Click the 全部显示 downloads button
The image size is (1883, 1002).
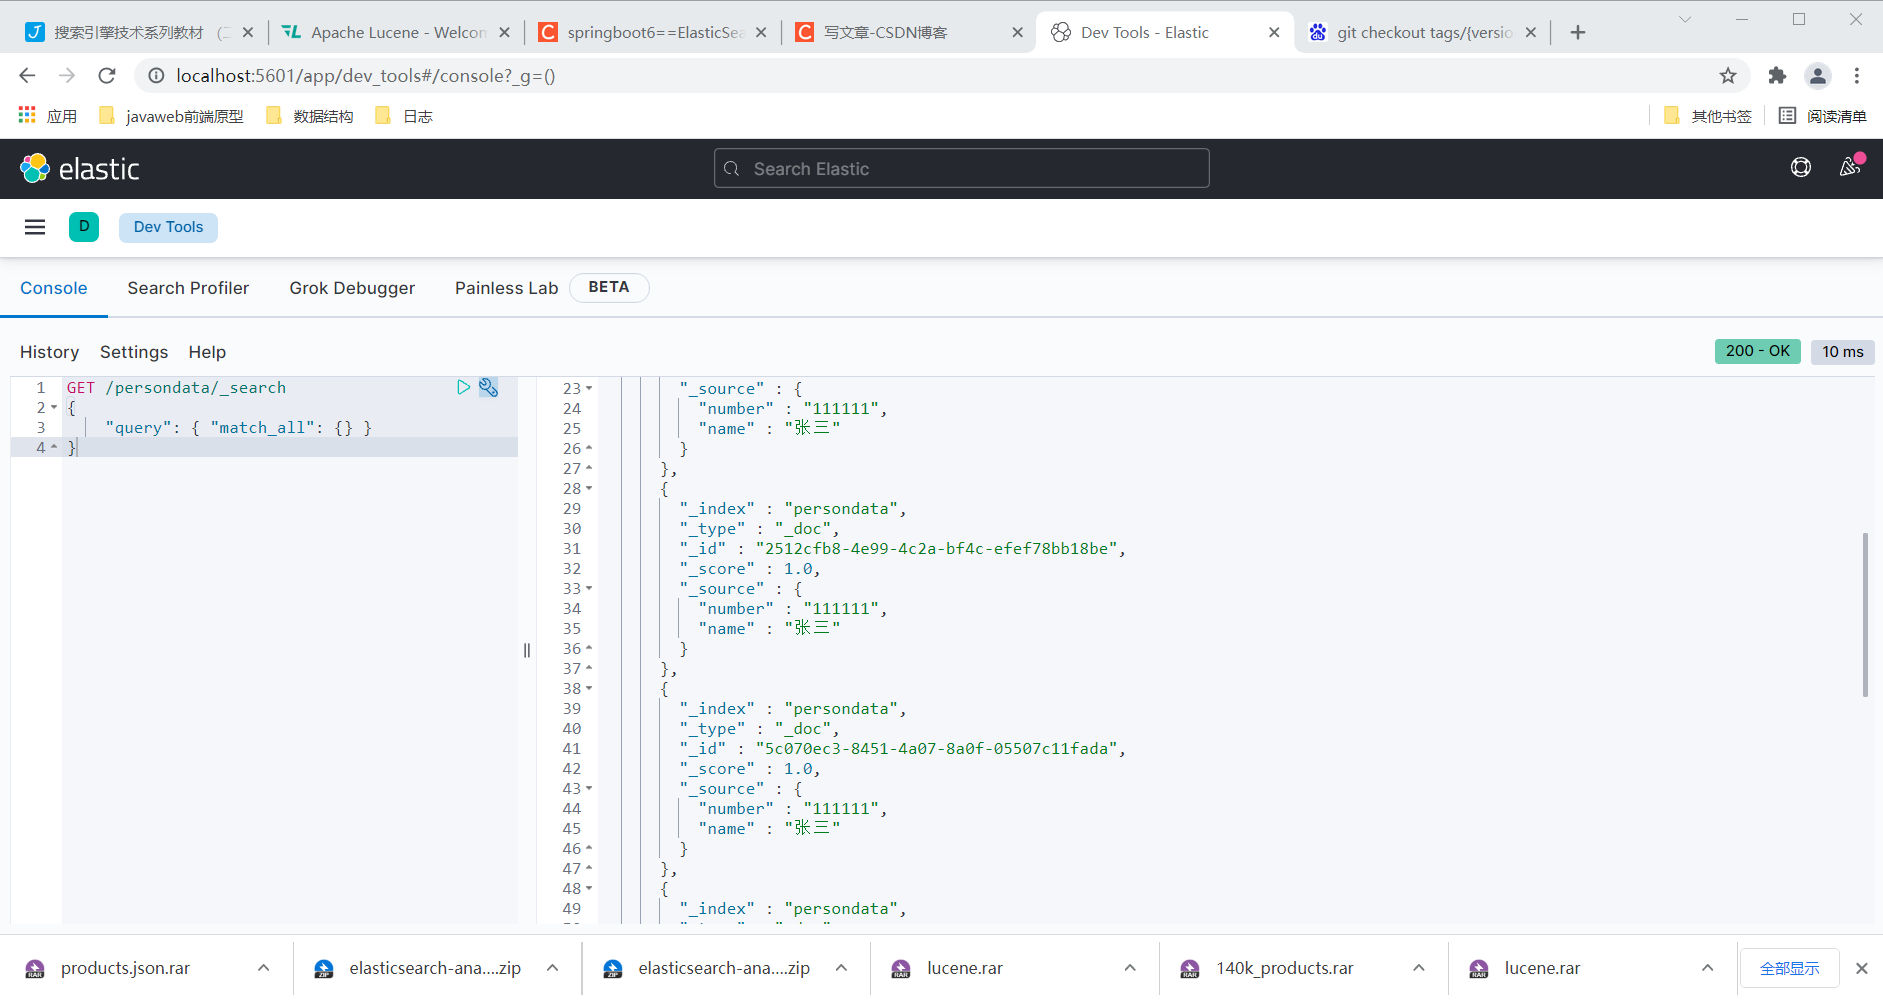point(1788,968)
